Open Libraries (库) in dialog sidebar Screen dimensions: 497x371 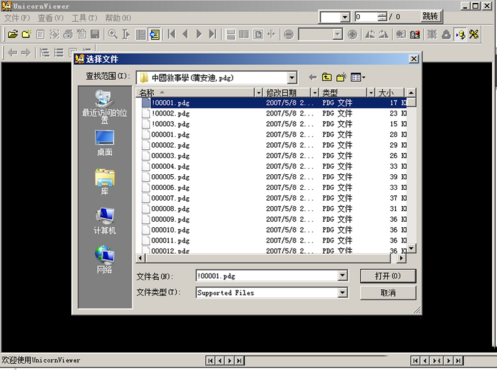105,182
